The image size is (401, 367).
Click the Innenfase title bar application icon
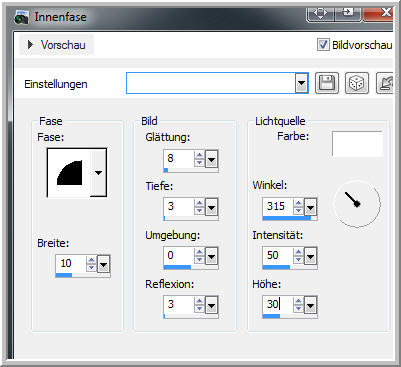pyautogui.click(x=22, y=17)
